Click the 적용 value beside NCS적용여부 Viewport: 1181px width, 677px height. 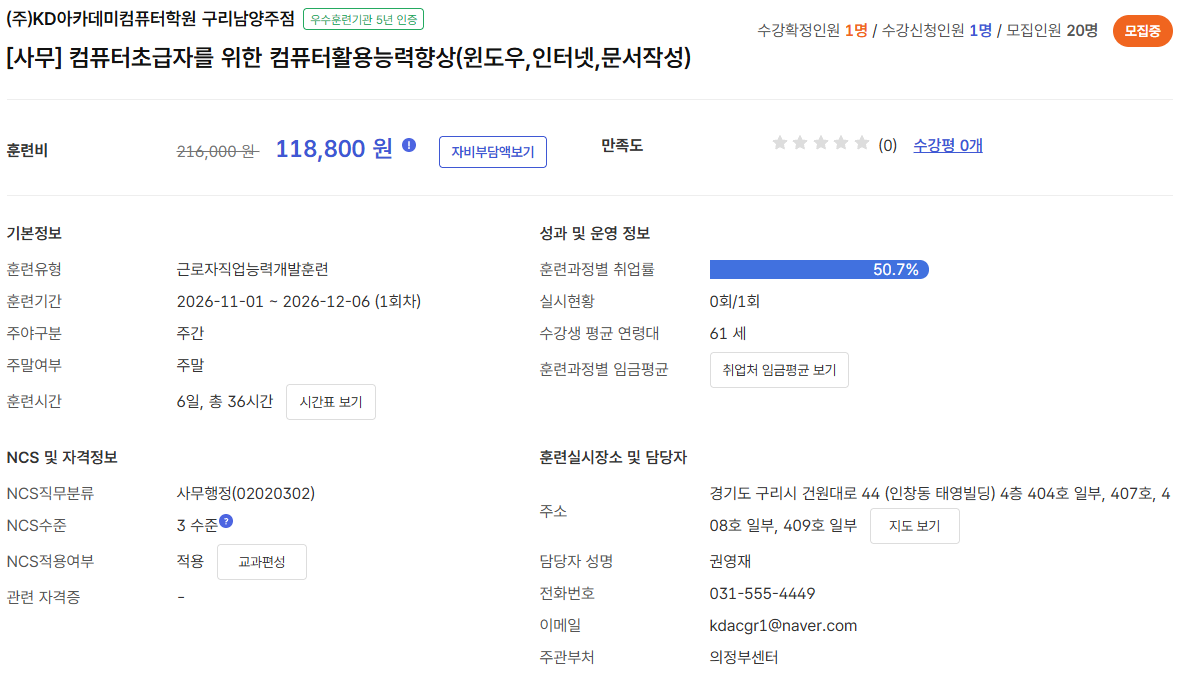190,561
